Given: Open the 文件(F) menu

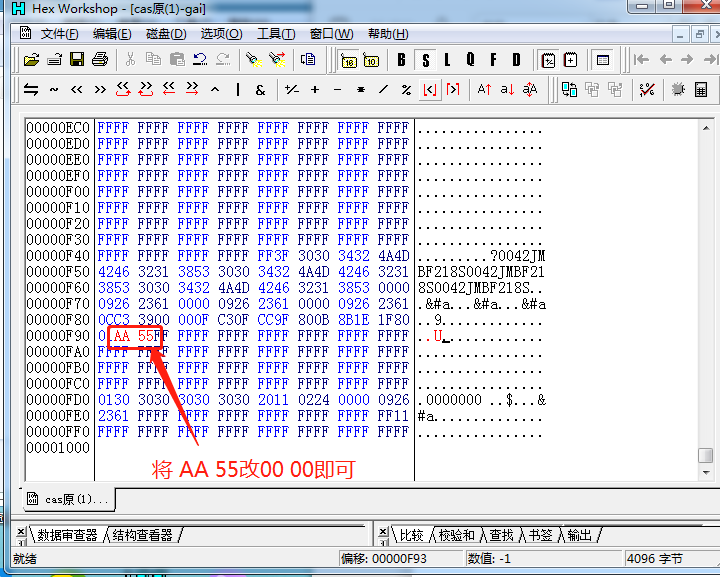Looking at the screenshot, I should click(x=59, y=33).
